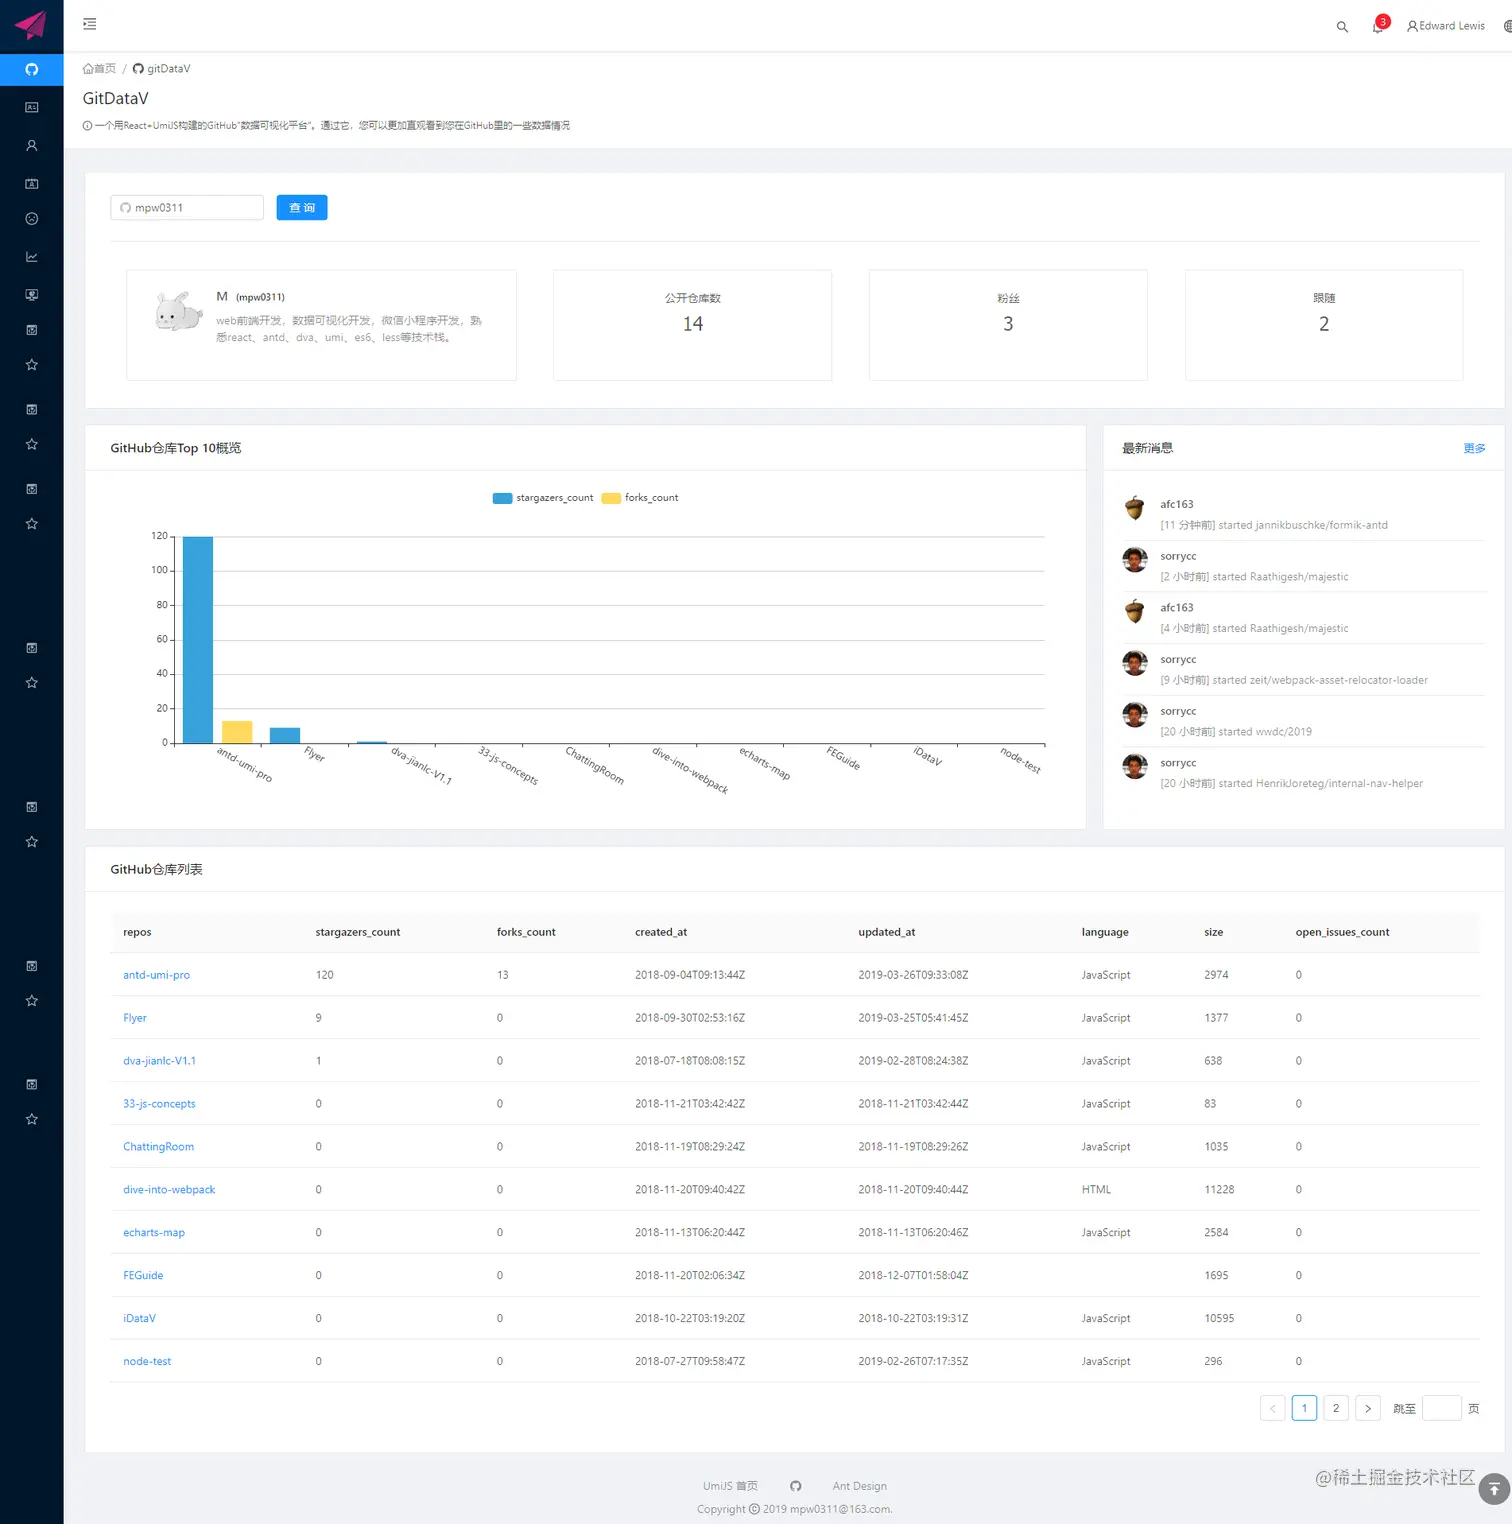Open the user profile sidebar icon
The image size is (1512, 1524).
pyautogui.click(x=32, y=146)
